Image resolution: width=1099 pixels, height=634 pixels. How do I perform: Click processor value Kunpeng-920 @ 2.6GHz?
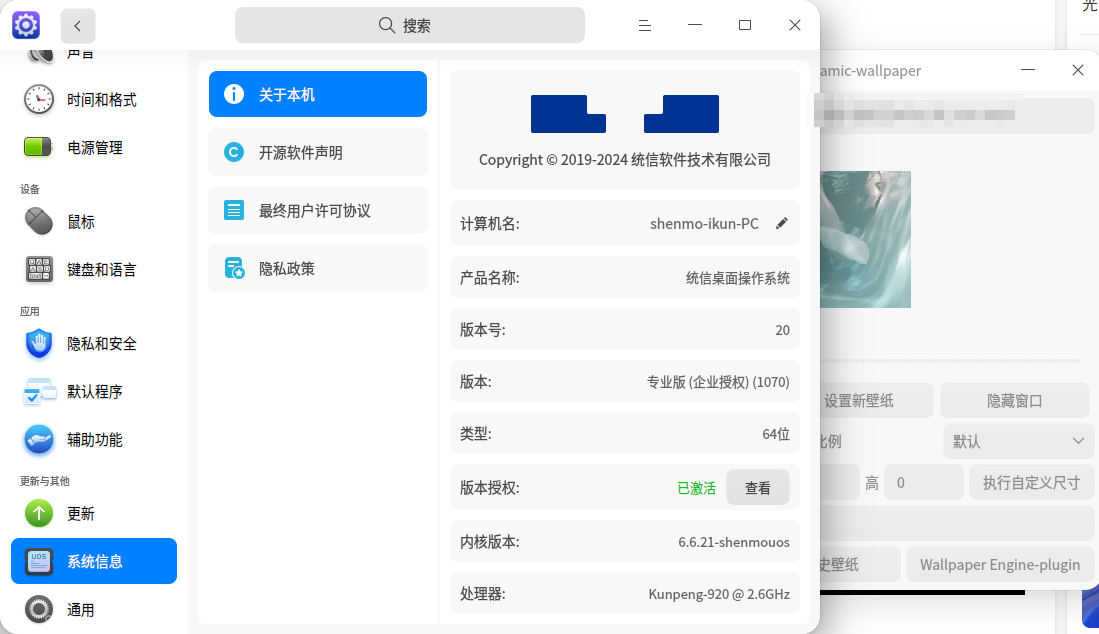point(719,594)
